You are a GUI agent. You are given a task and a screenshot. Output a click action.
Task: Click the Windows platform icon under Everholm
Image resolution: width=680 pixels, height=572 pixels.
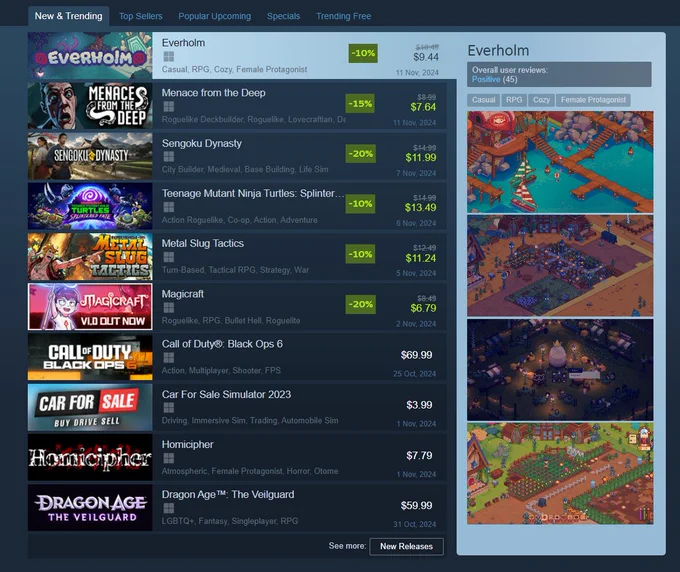click(x=169, y=56)
